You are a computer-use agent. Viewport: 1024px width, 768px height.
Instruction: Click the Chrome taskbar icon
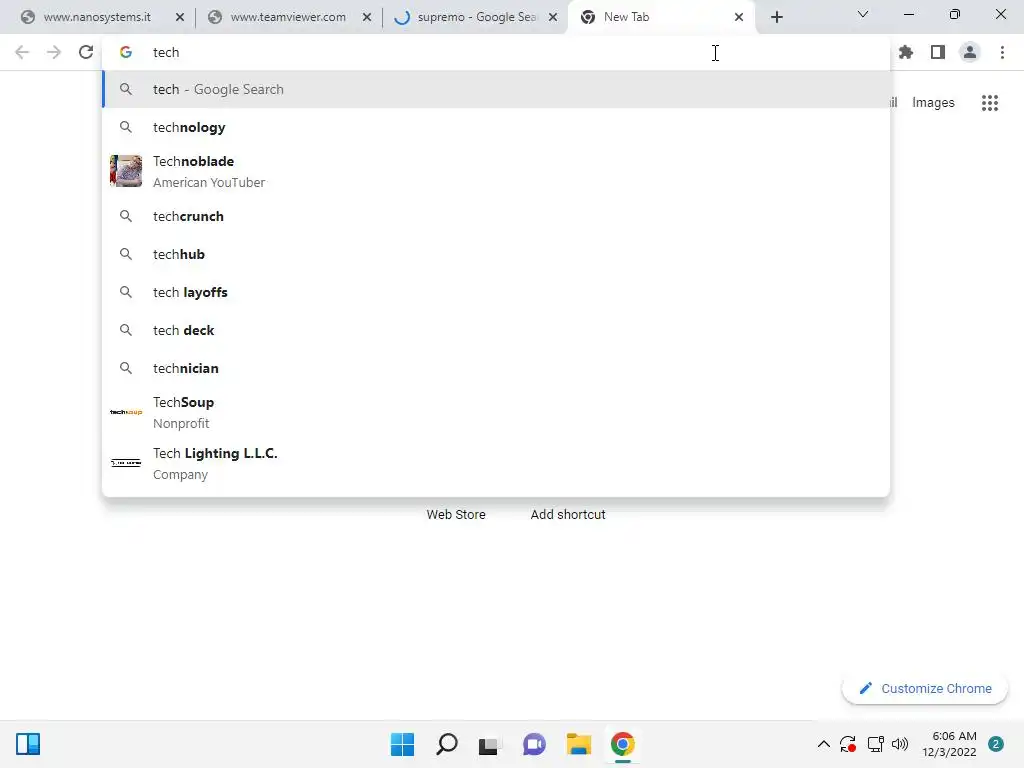(x=622, y=744)
